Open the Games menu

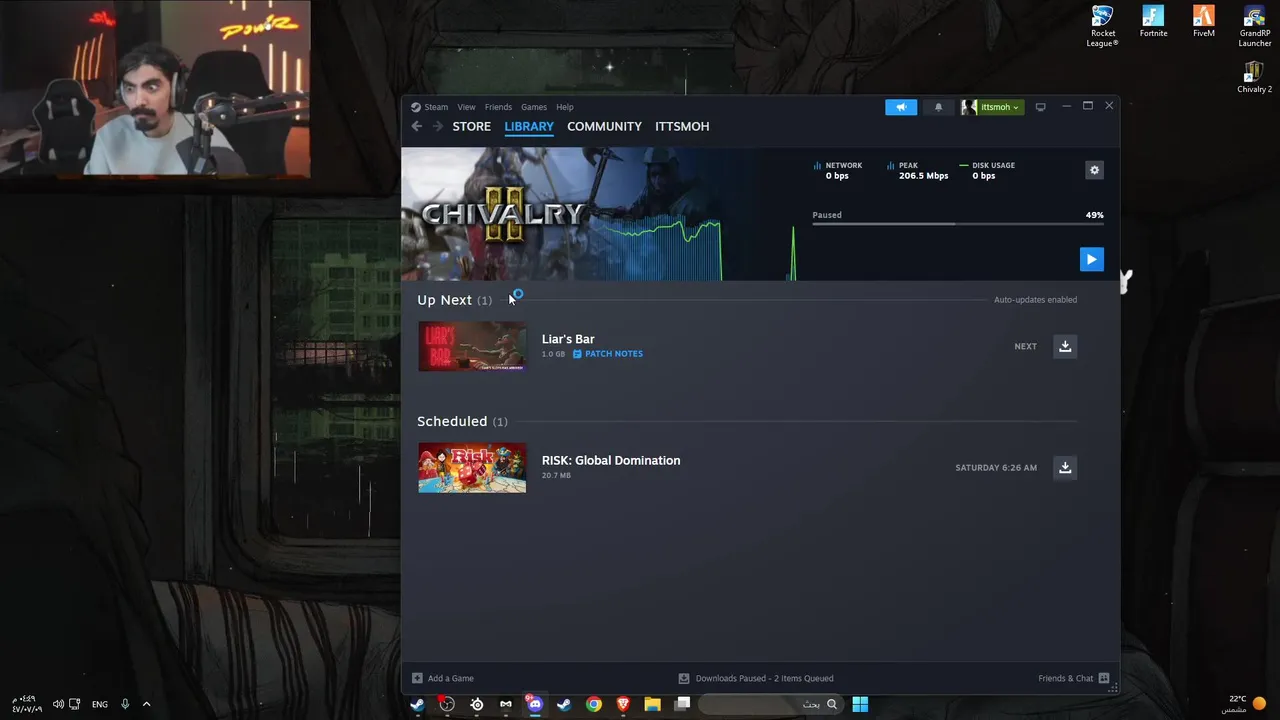[x=534, y=107]
